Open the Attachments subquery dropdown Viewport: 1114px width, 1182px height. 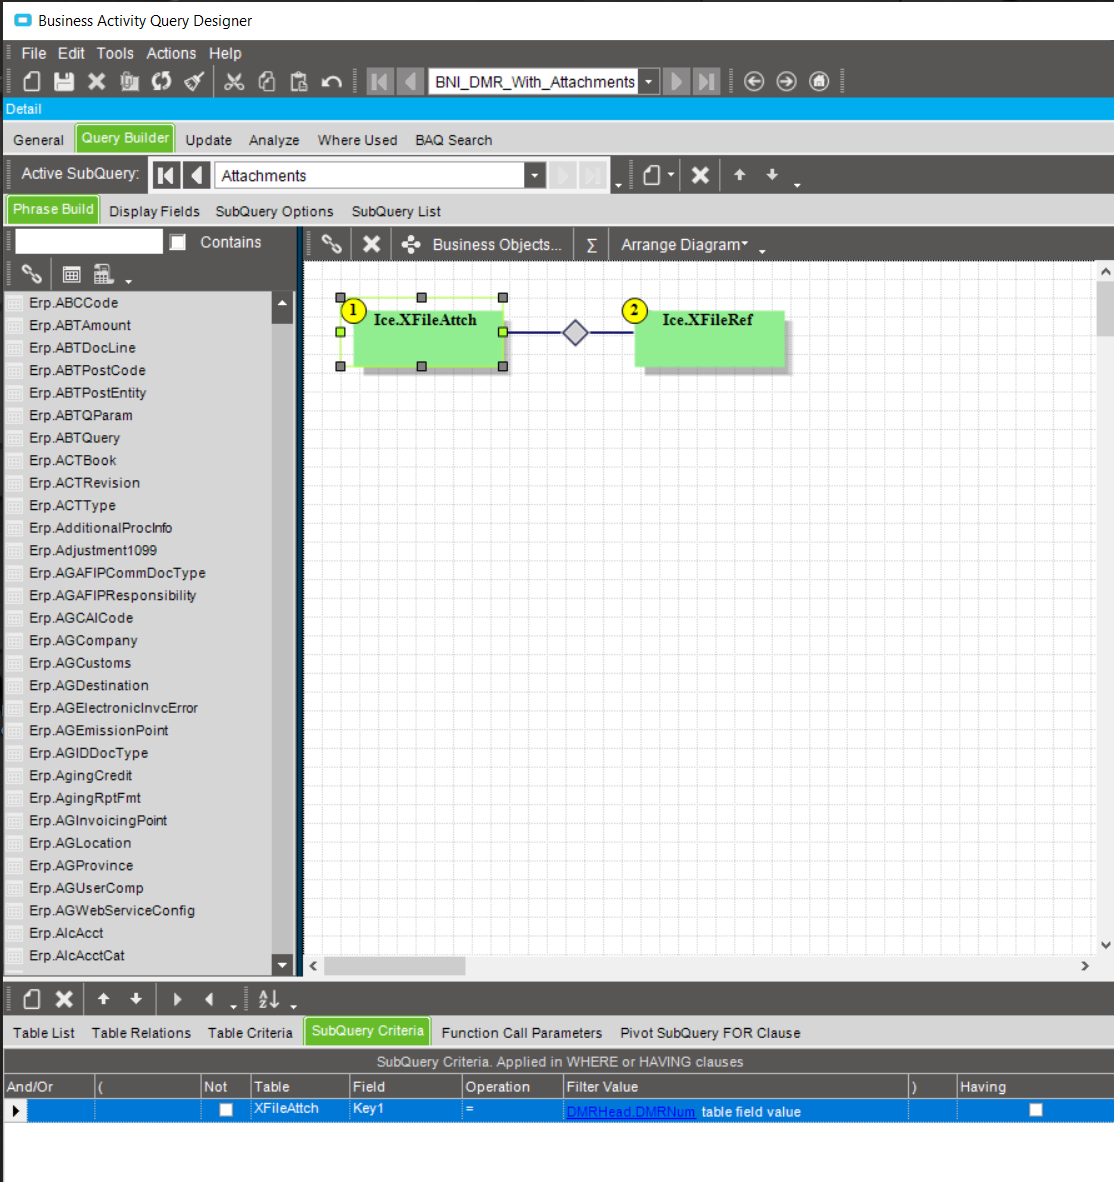(534, 176)
